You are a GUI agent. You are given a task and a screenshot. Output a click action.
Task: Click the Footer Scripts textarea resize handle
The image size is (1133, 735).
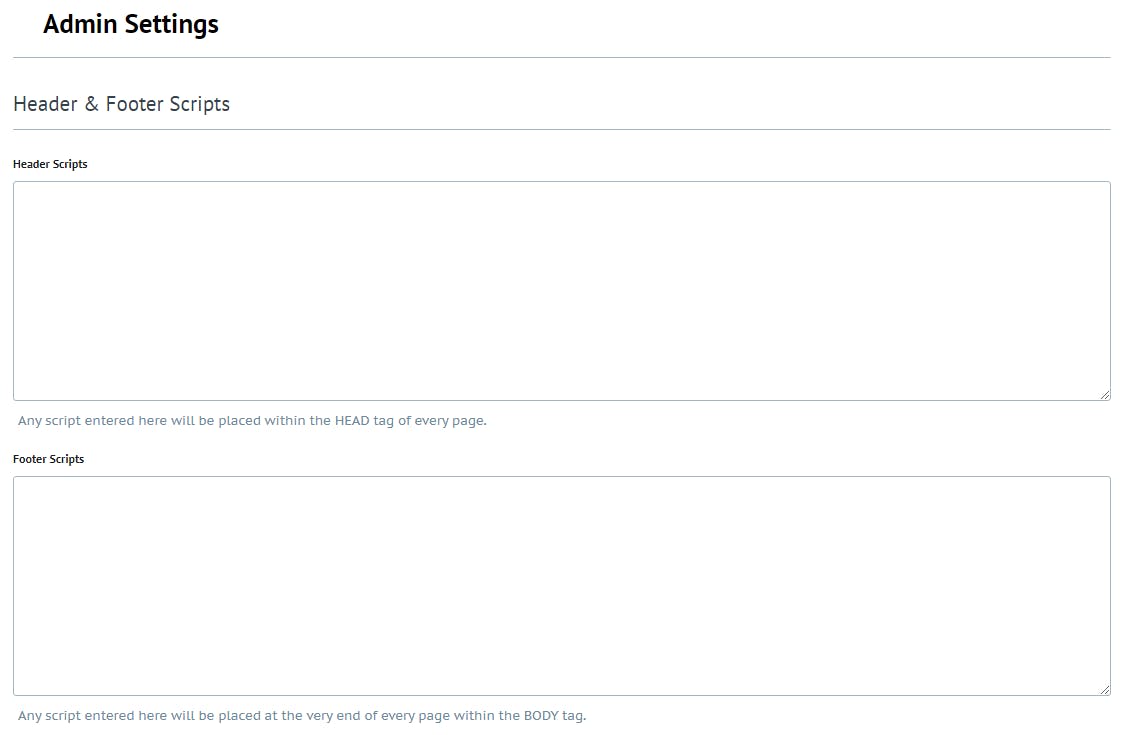[x=1105, y=690]
